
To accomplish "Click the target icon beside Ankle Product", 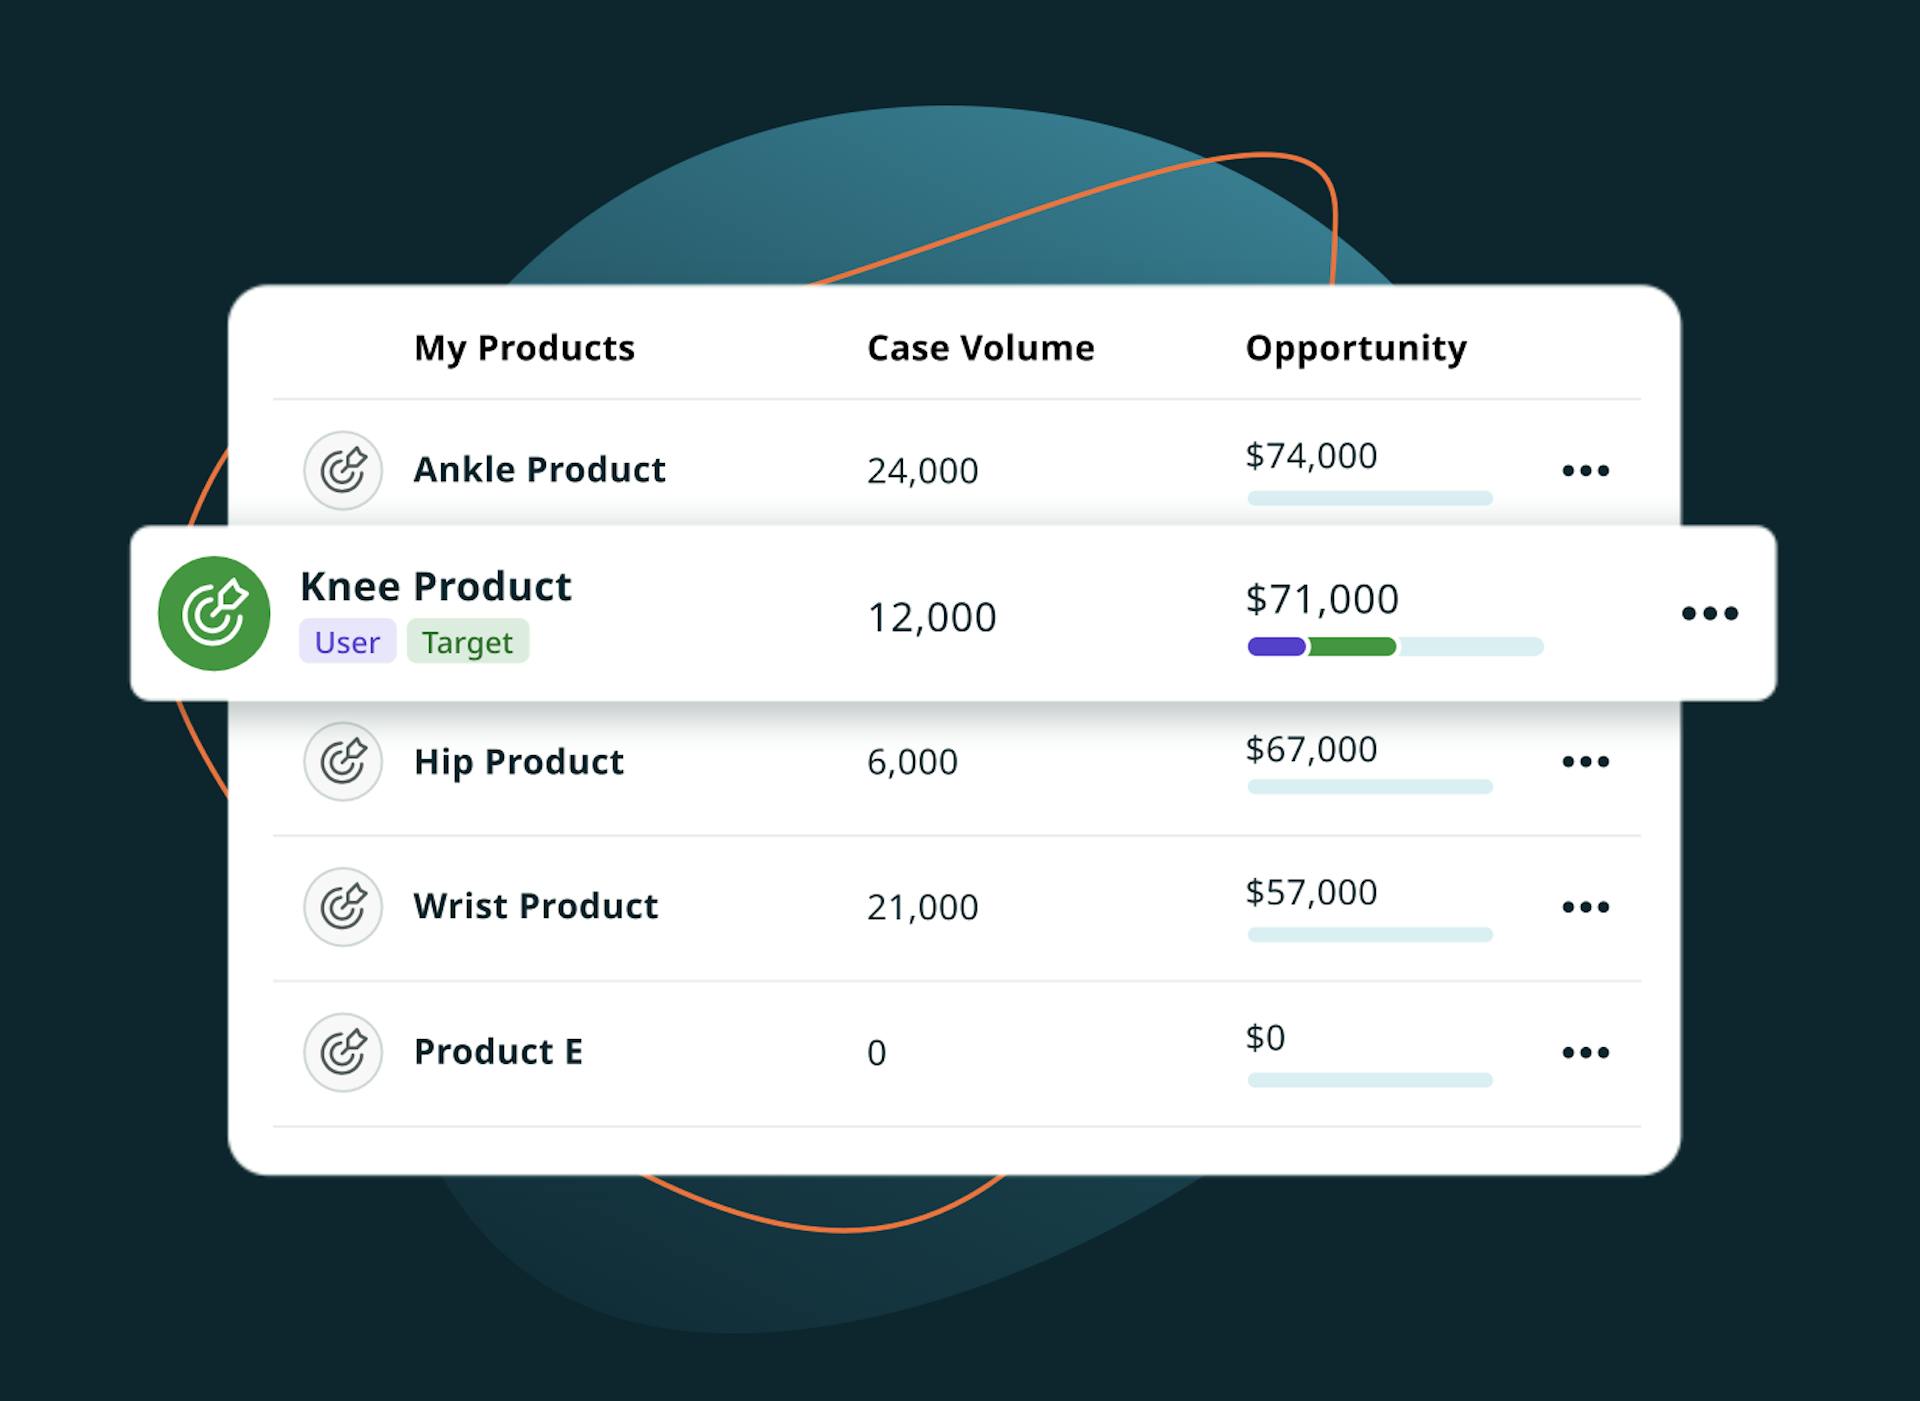I will [x=342, y=470].
